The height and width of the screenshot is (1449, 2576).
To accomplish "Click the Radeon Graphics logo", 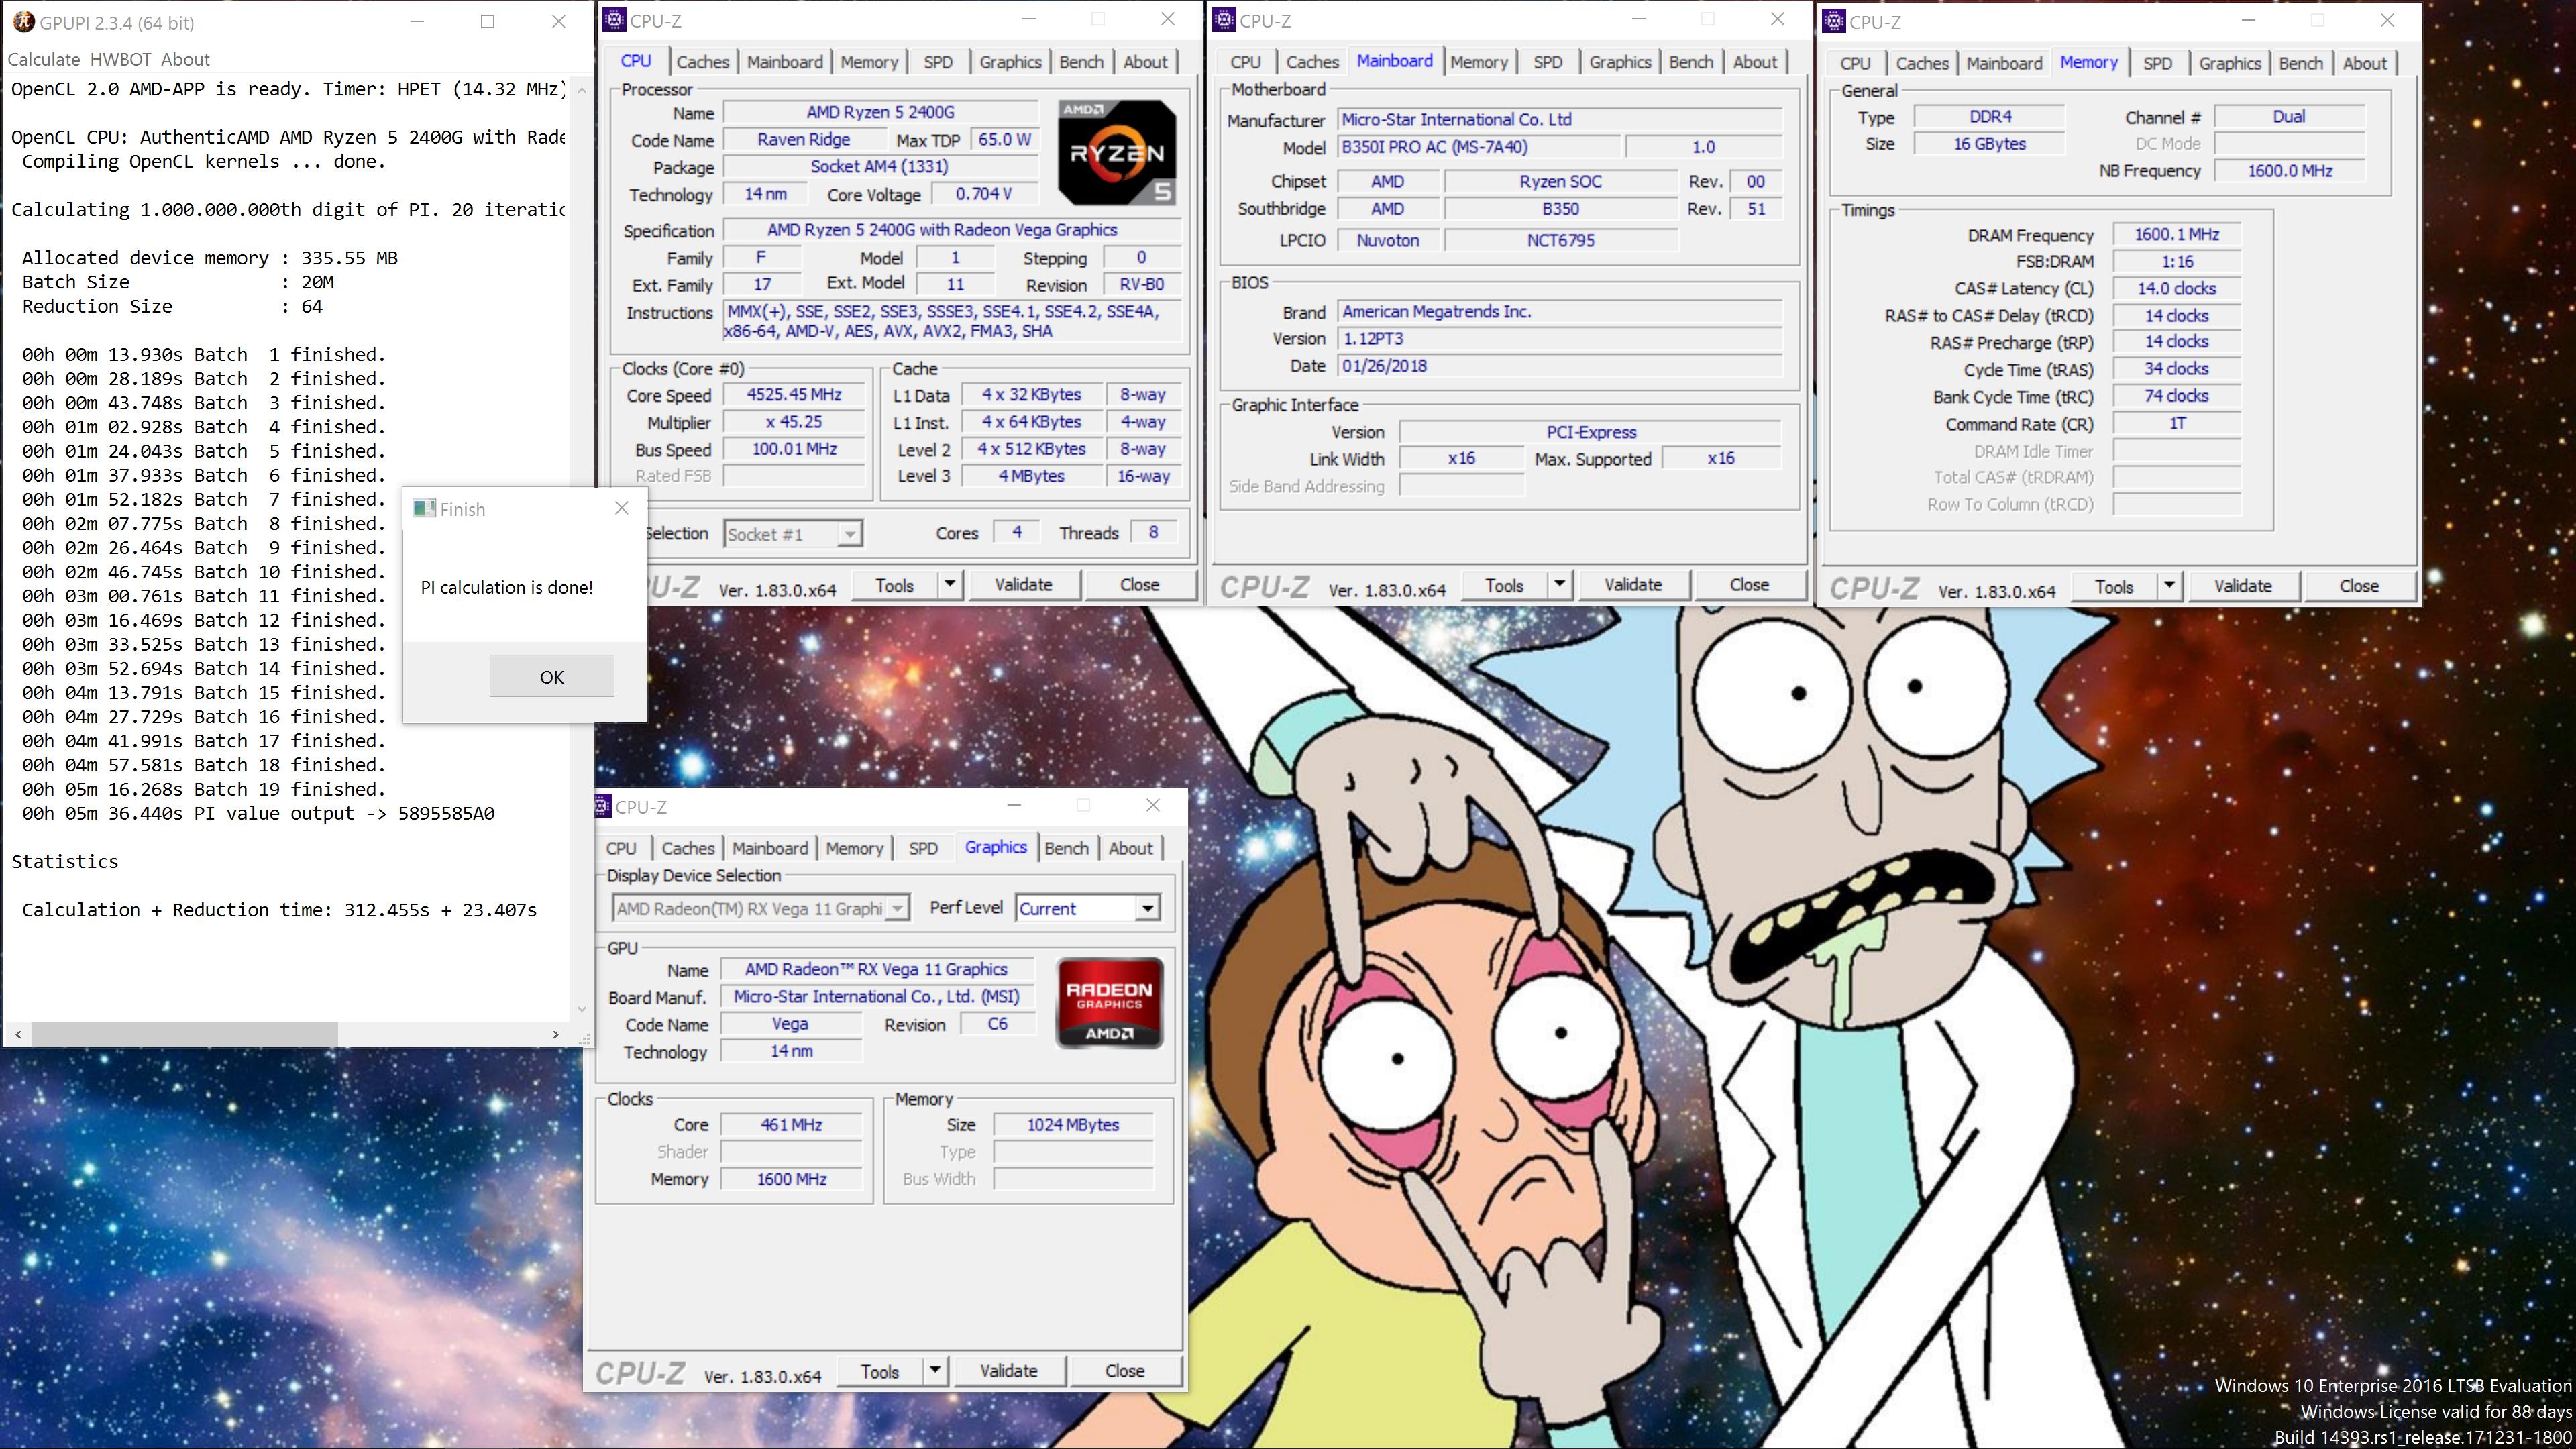I will (x=1109, y=1003).
